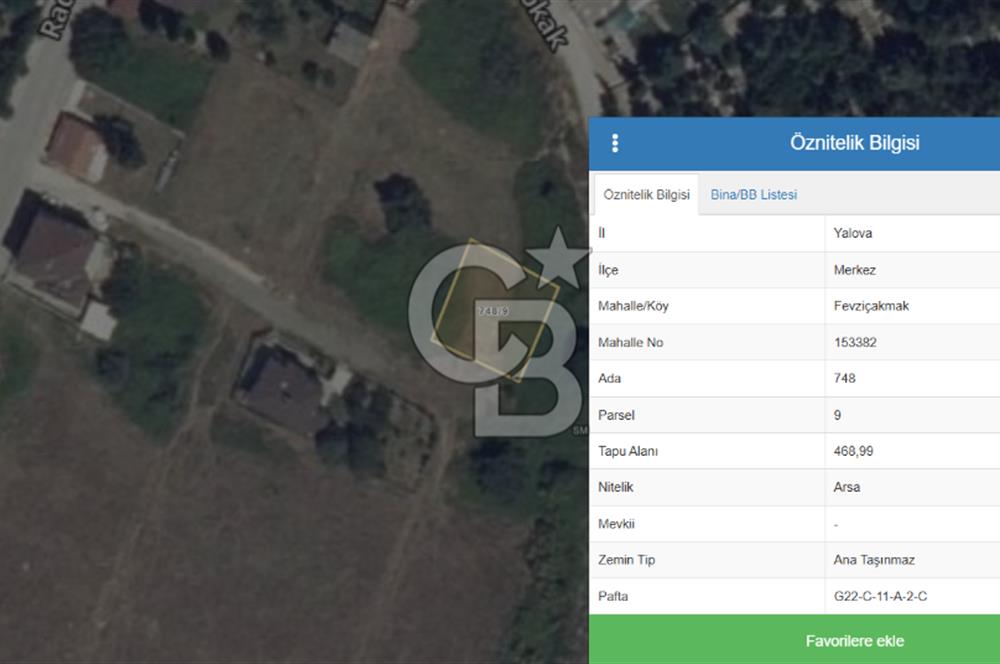Click the Ada value 748
This screenshot has height=664, width=1000.
844,379
